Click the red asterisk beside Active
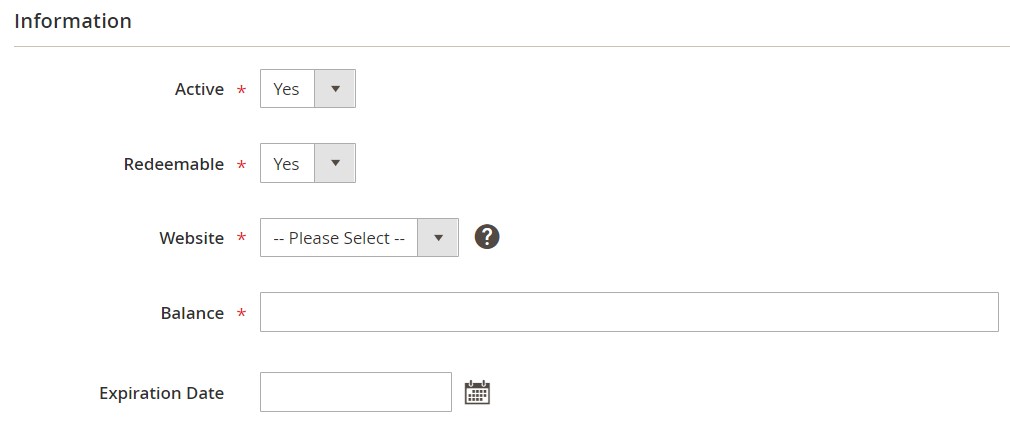1010x429 pixels. coord(241,91)
